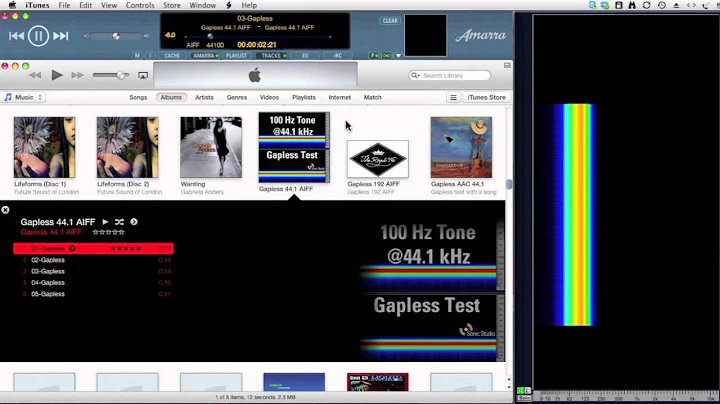Click the iTunes fast-forward button
The width and height of the screenshot is (720, 404).
77,75
